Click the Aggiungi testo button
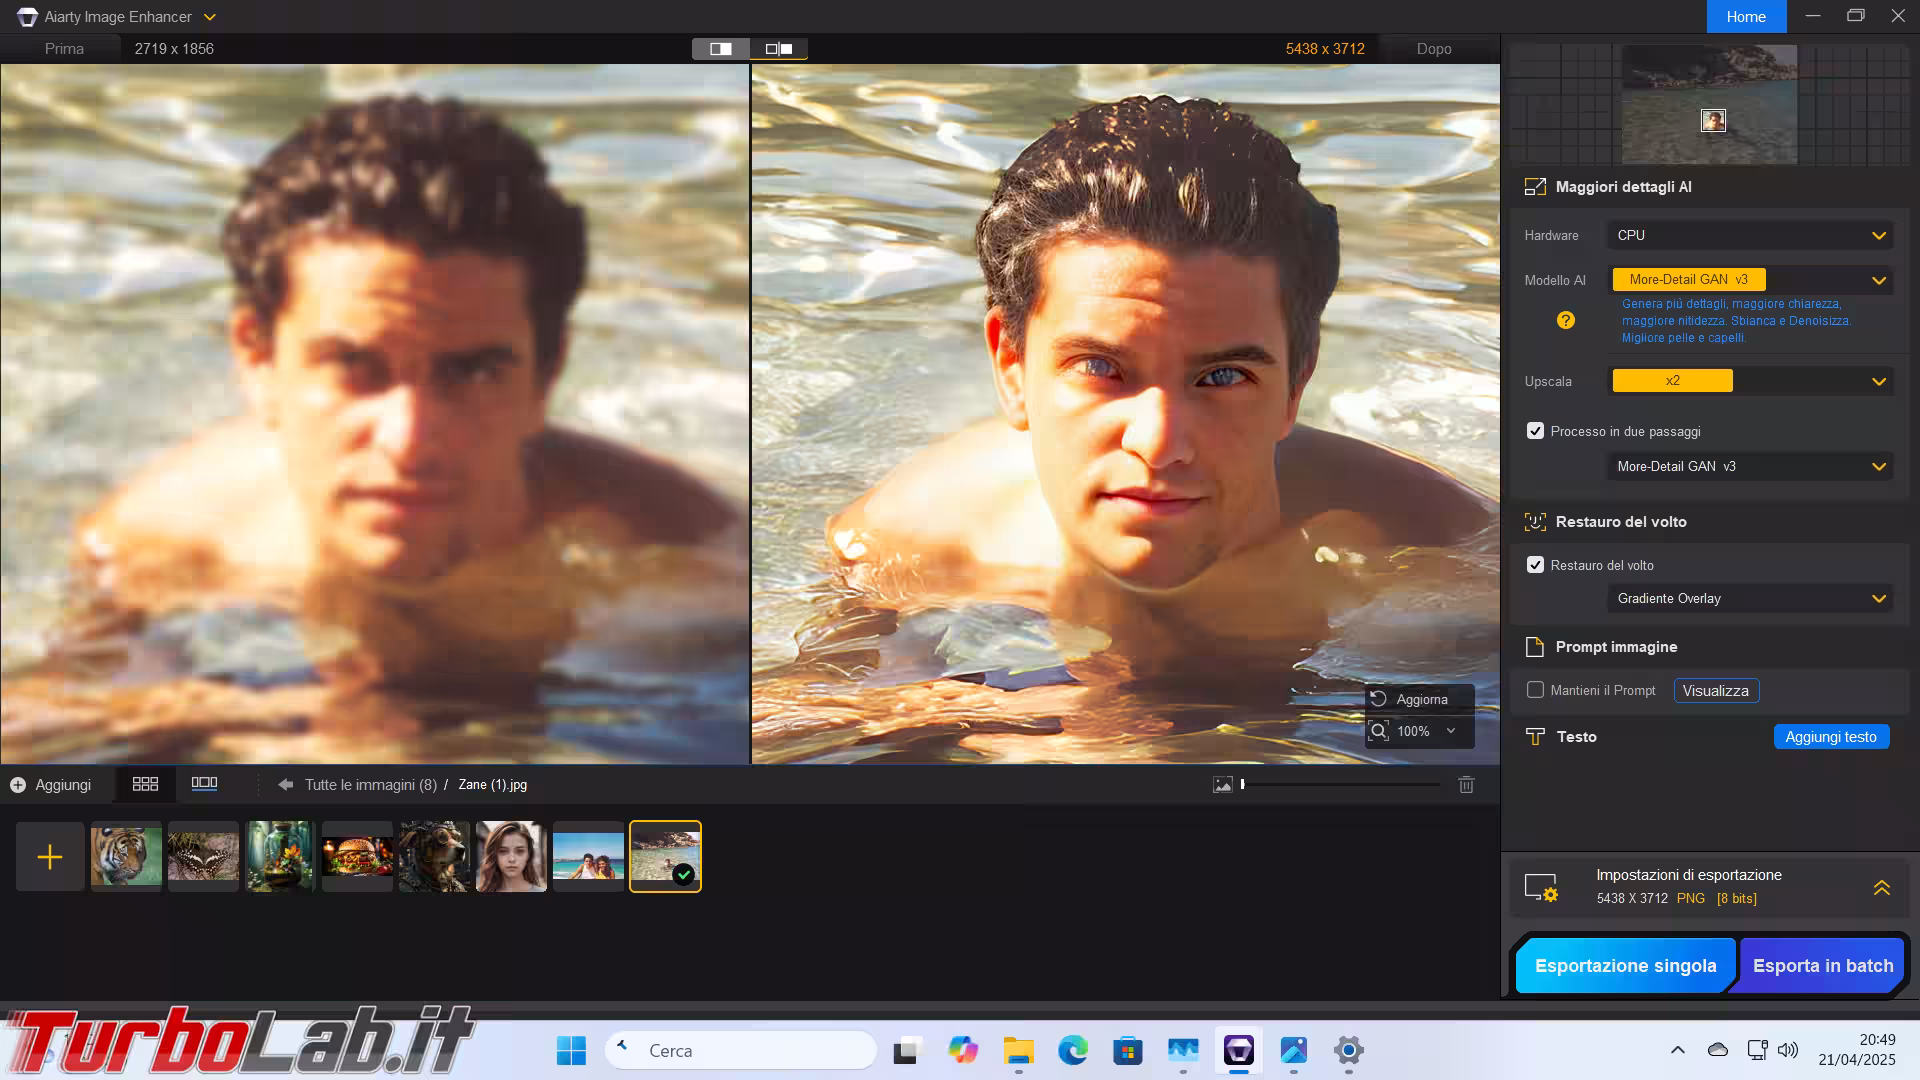This screenshot has height=1080, width=1920. pos(1830,737)
